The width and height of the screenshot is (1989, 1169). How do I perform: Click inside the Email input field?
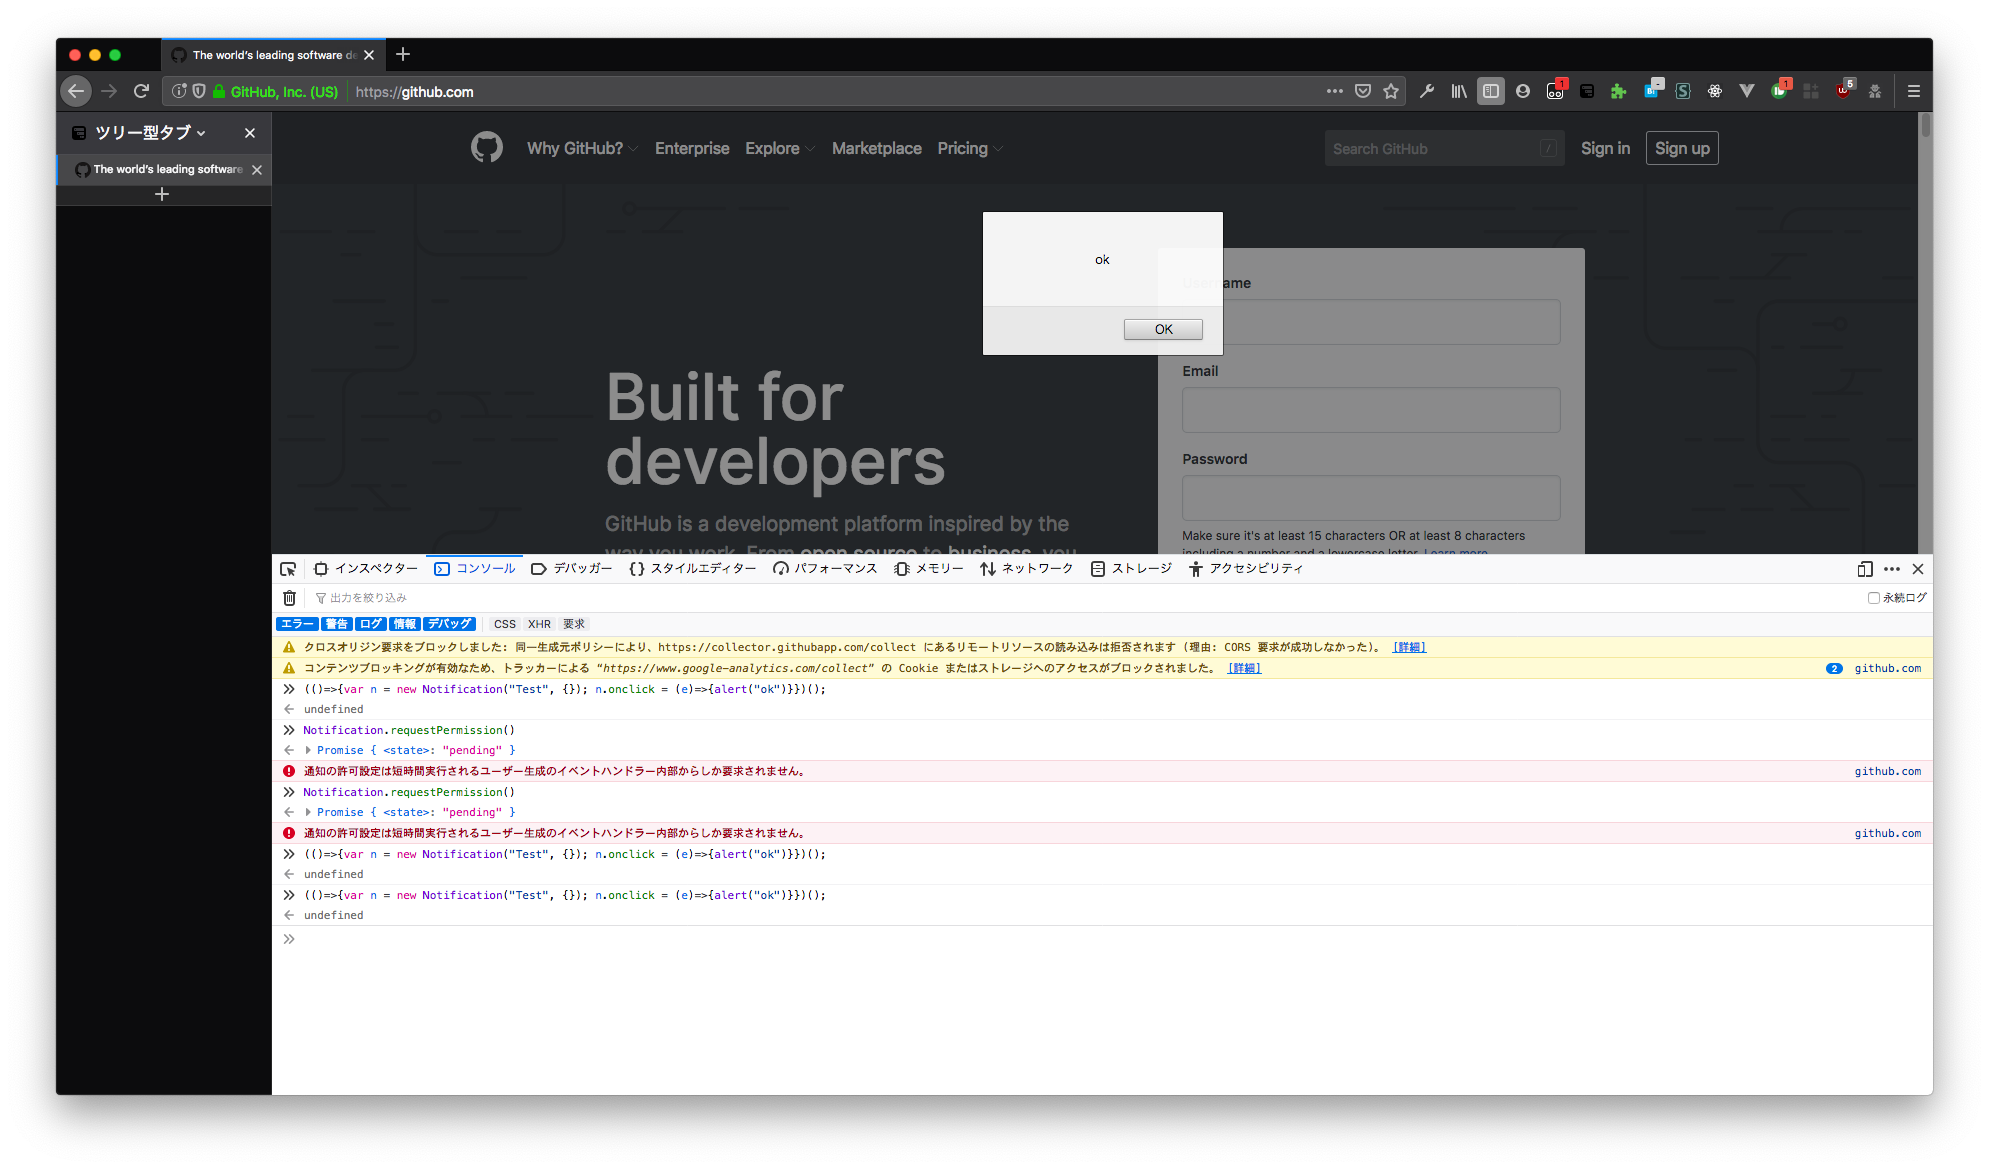pos(1370,409)
